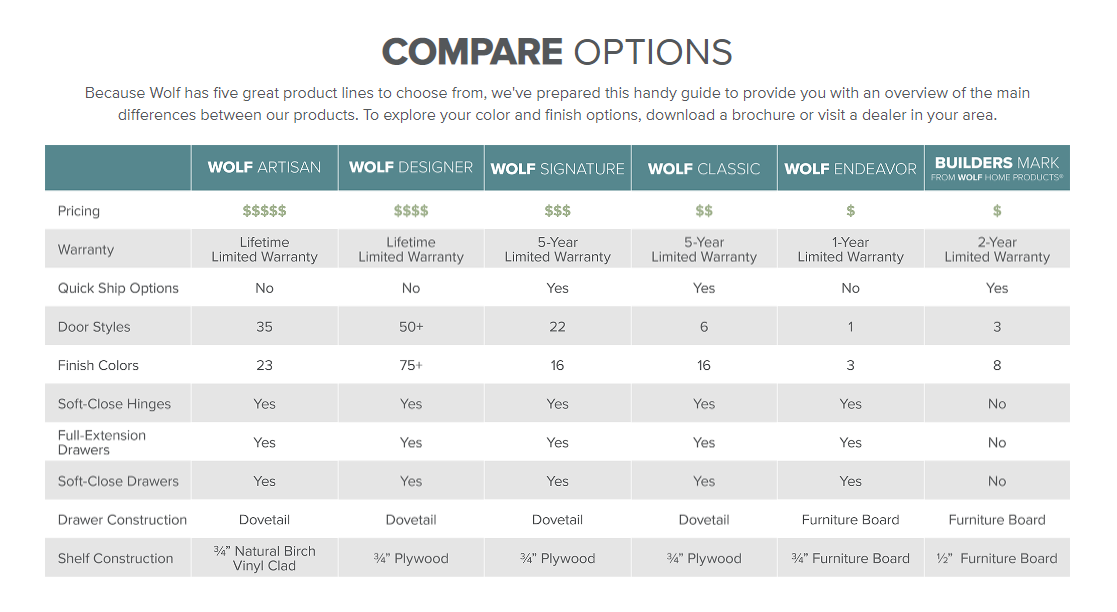The width and height of the screenshot is (1117, 612).
Task: Click the Endeavor single dollar sign
Action: pos(850,211)
